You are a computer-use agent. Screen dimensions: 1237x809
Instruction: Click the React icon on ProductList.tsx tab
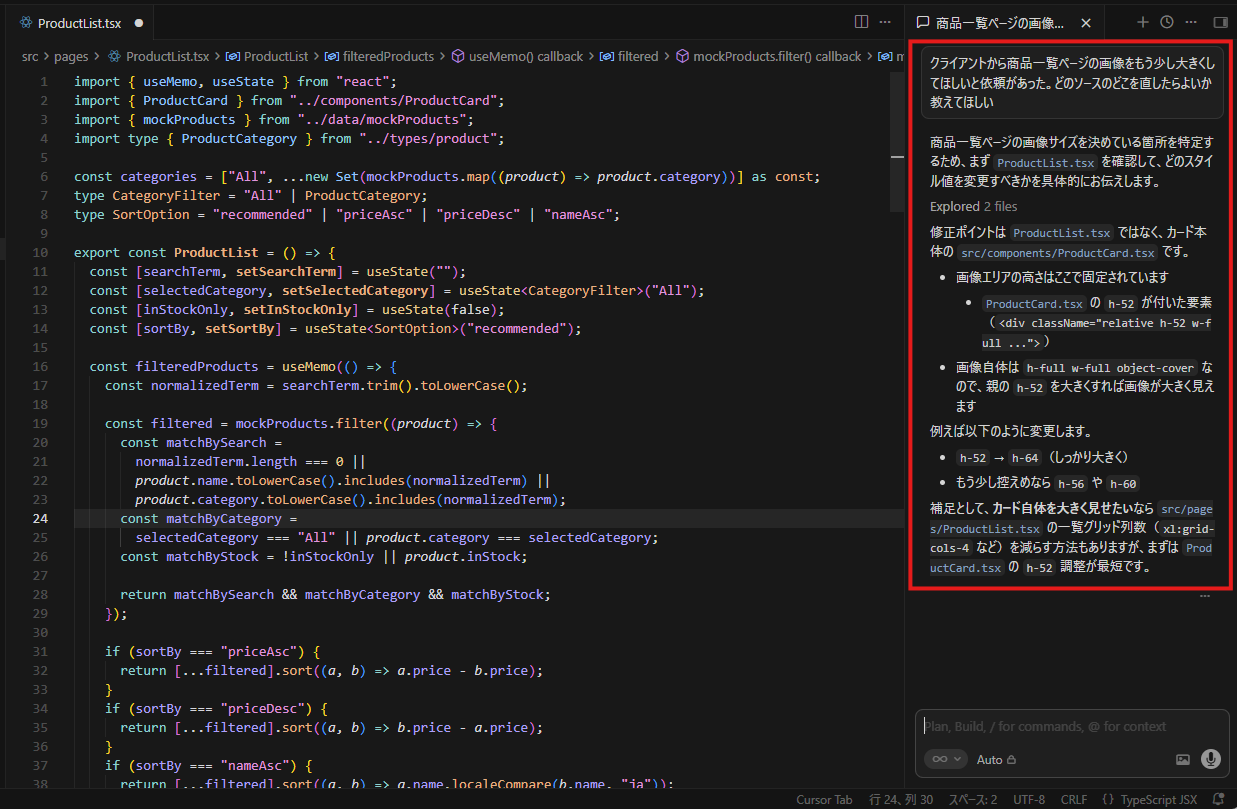(x=25, y=22)
